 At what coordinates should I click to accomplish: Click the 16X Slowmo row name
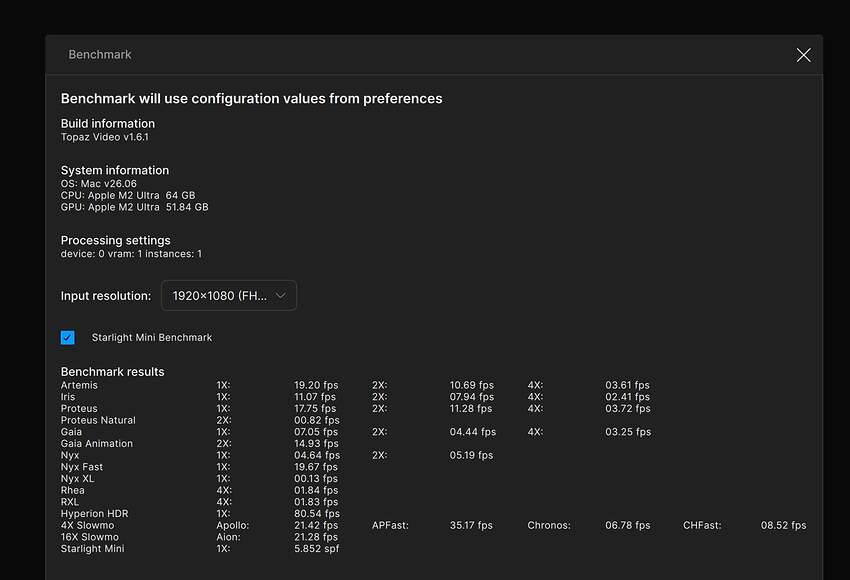coord(89,537)
